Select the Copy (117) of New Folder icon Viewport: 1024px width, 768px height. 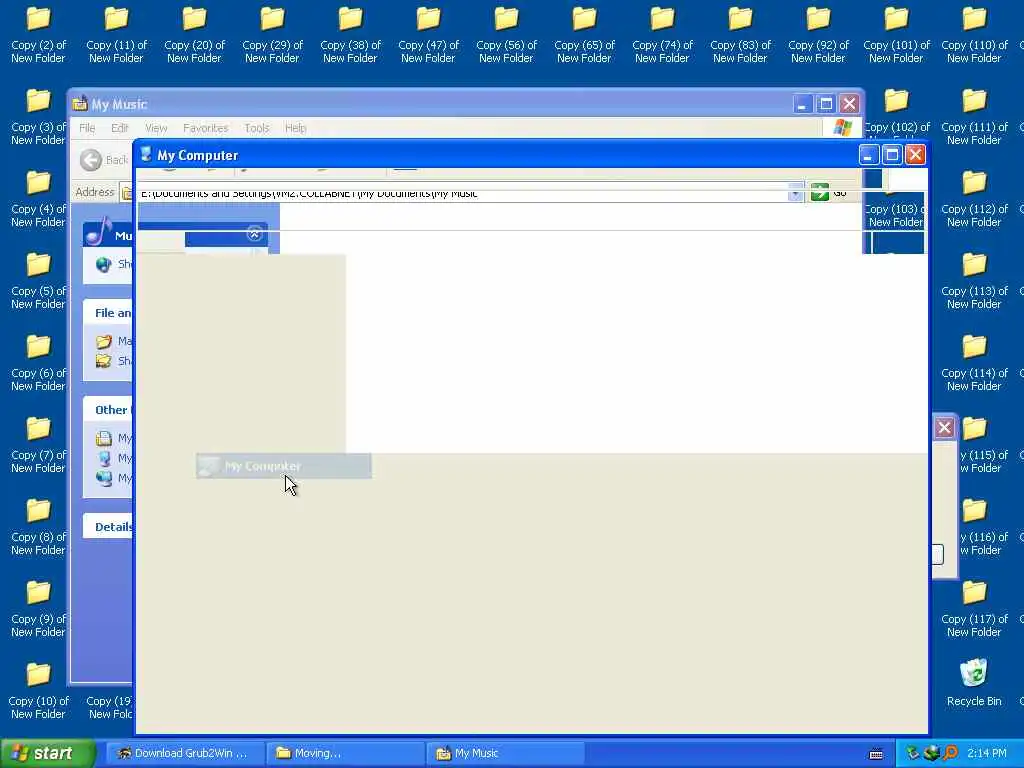point(974,609)
